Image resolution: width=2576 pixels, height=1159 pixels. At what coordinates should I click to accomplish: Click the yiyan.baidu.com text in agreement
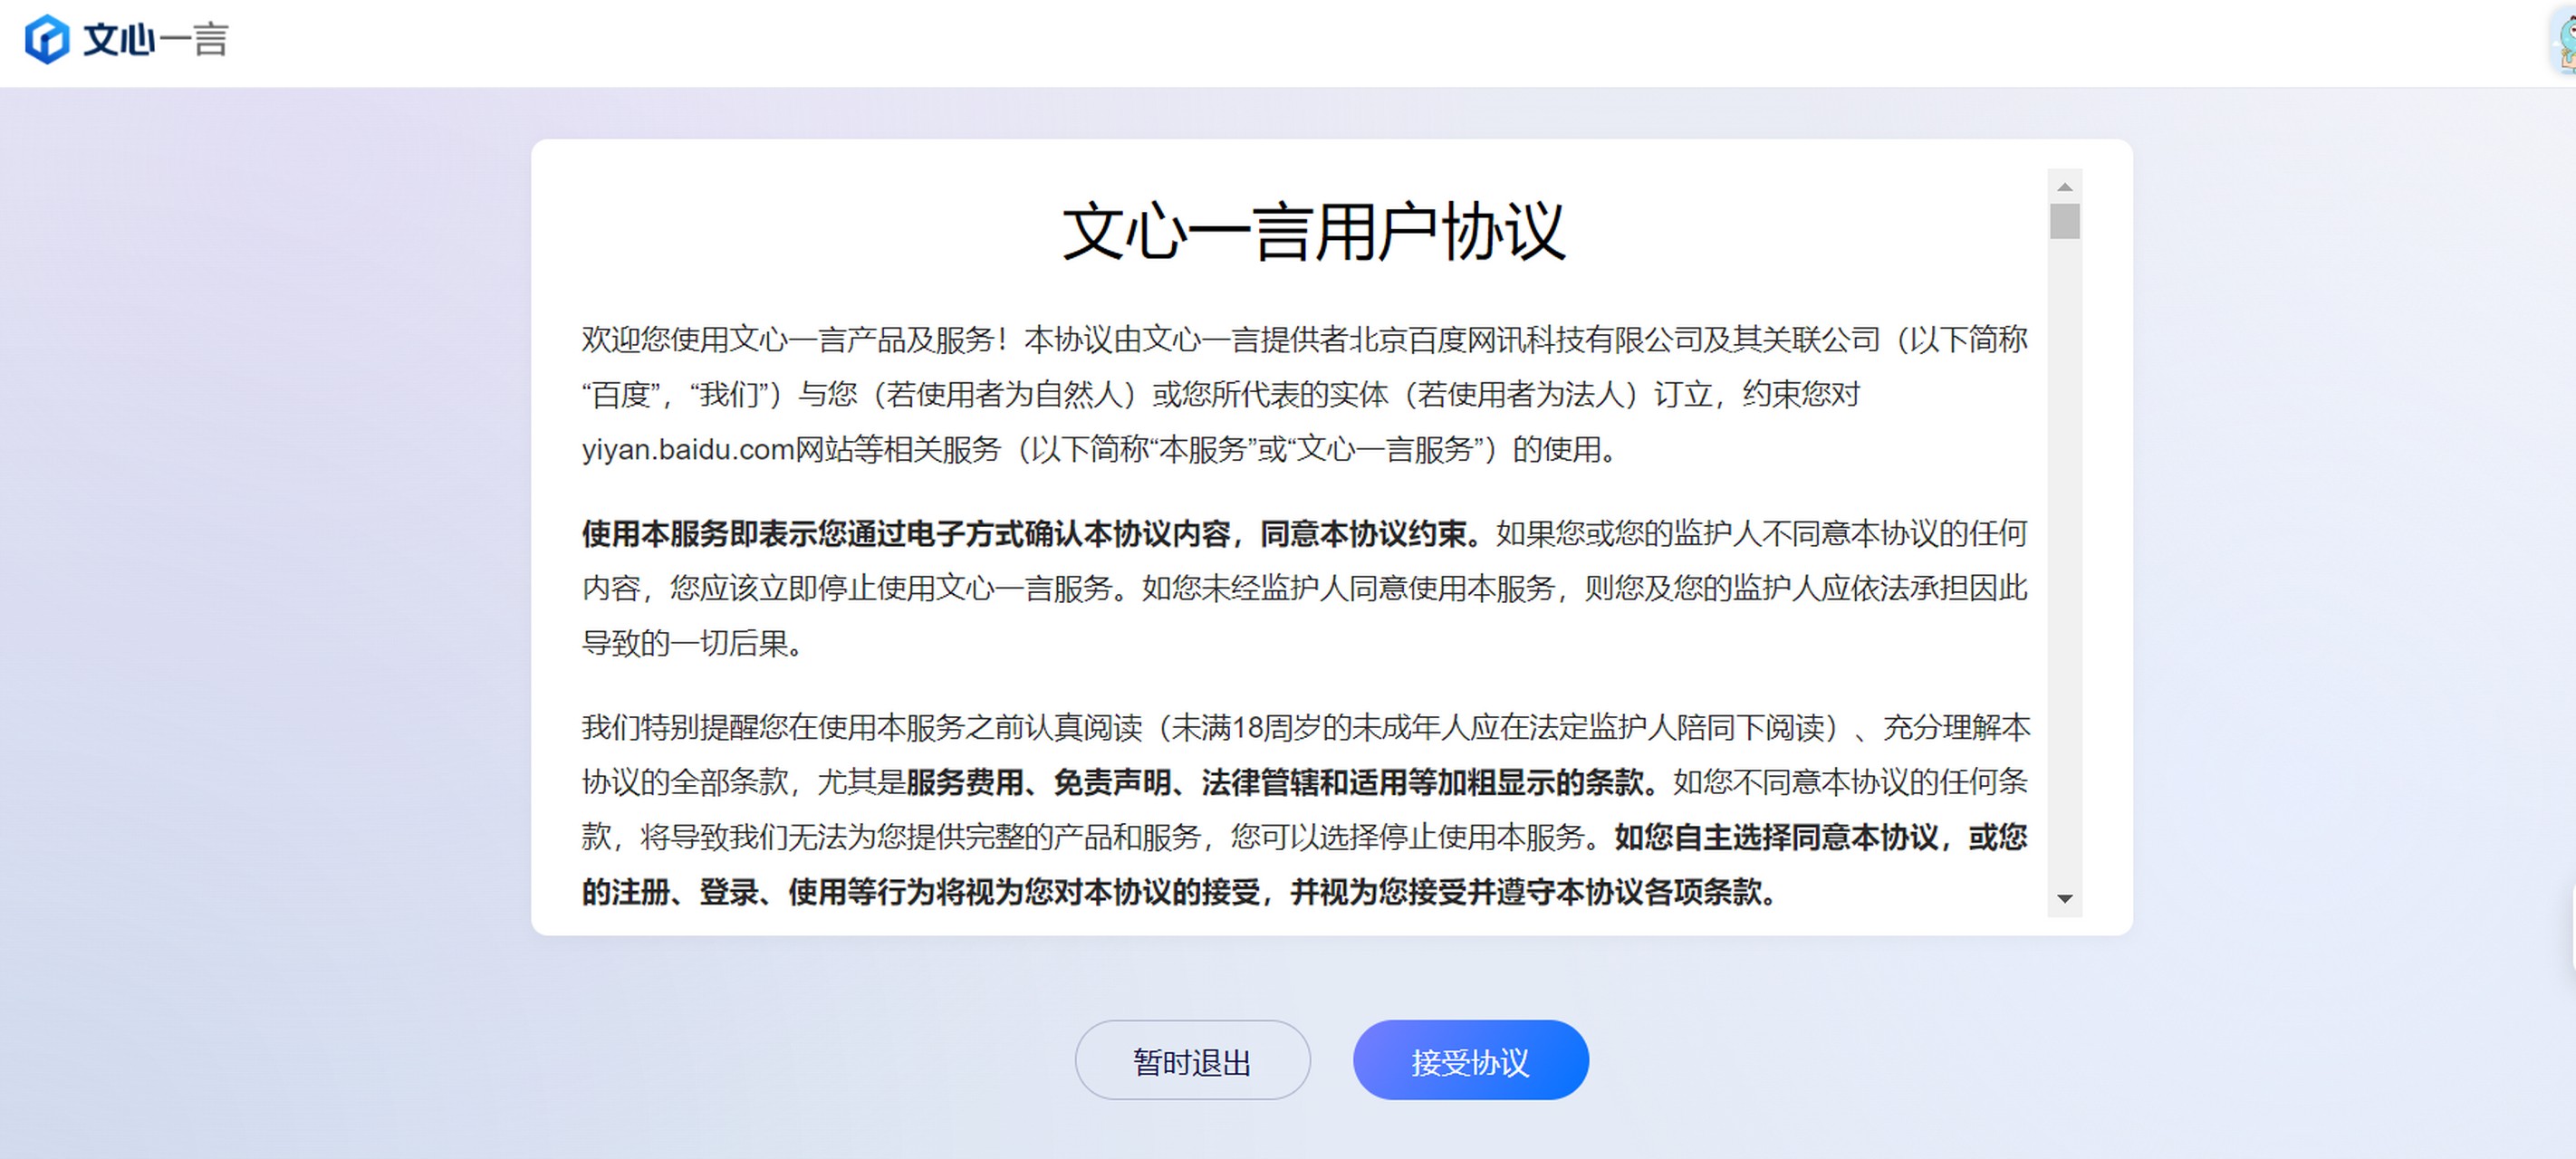click(x=688, y=450)
